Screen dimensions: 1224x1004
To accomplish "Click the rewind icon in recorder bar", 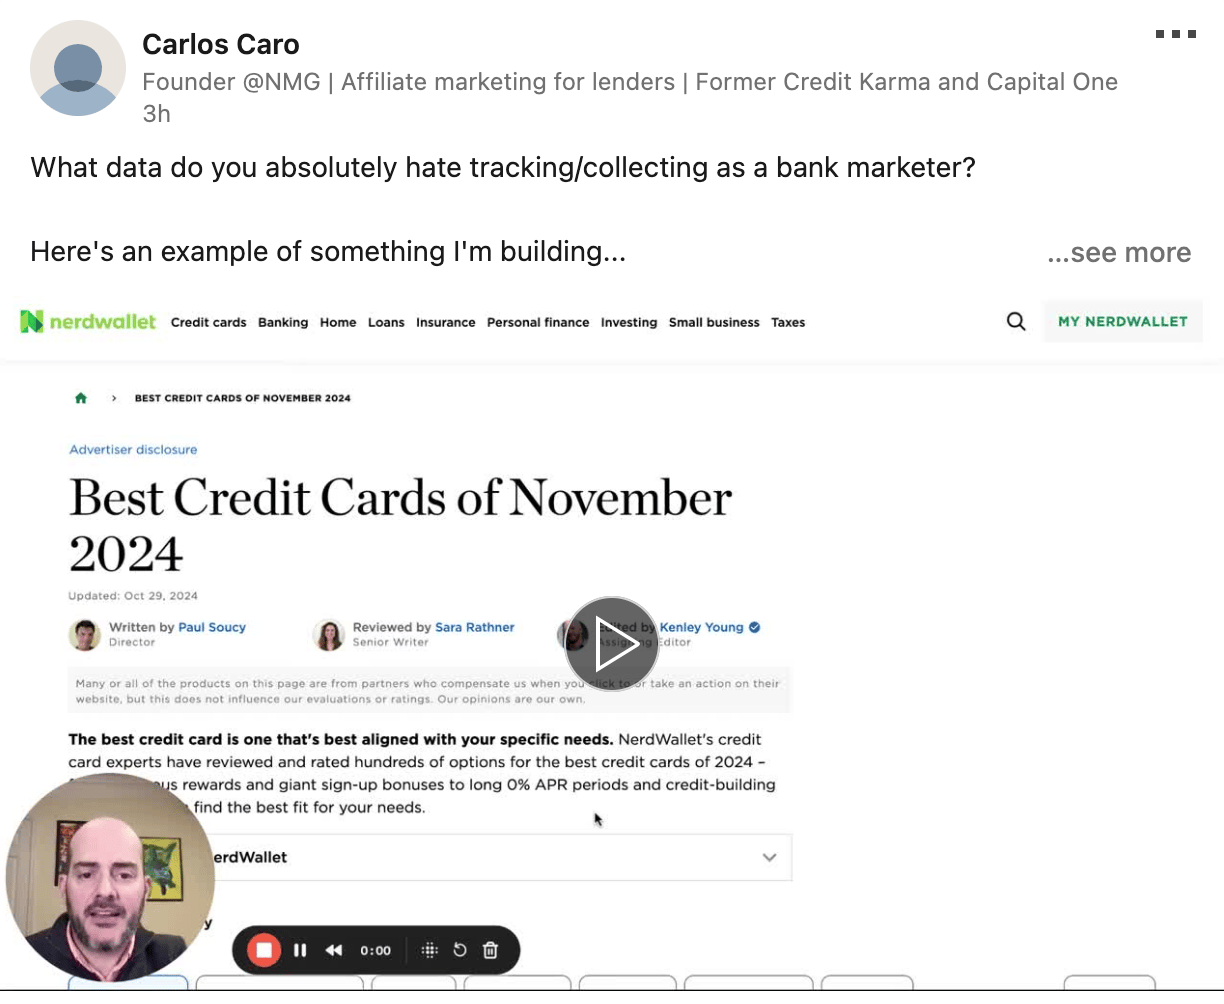I will pyautogui.click(x=334, y=950).
